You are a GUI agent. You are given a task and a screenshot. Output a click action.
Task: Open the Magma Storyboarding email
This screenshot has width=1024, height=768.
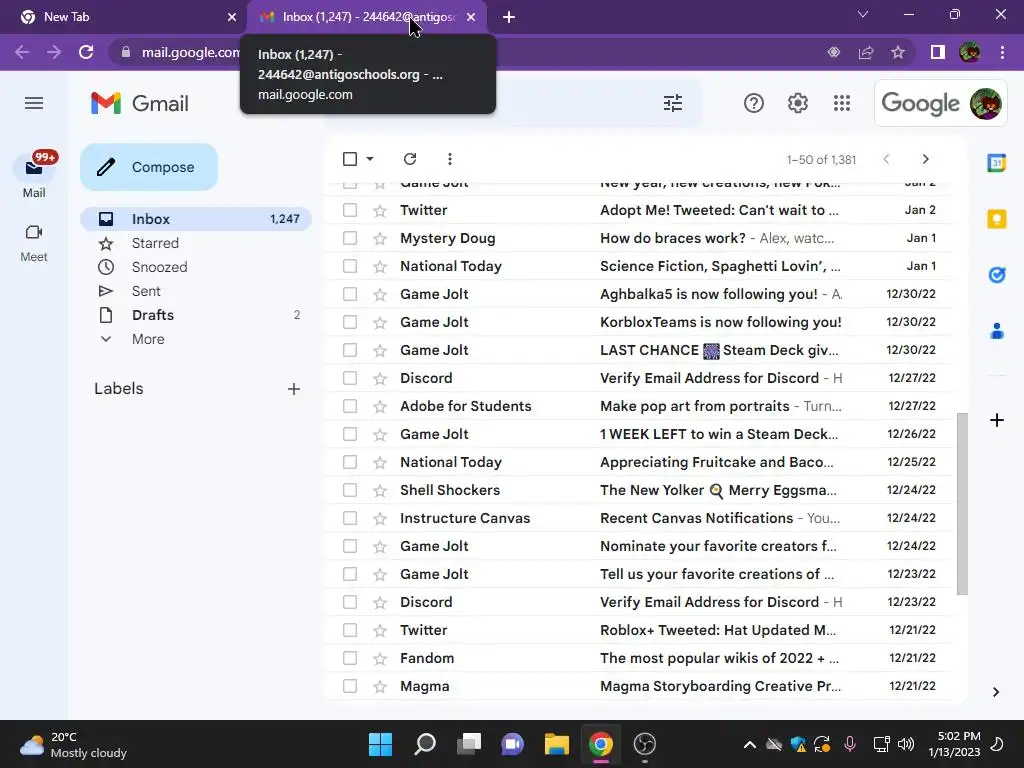point(639,686)
